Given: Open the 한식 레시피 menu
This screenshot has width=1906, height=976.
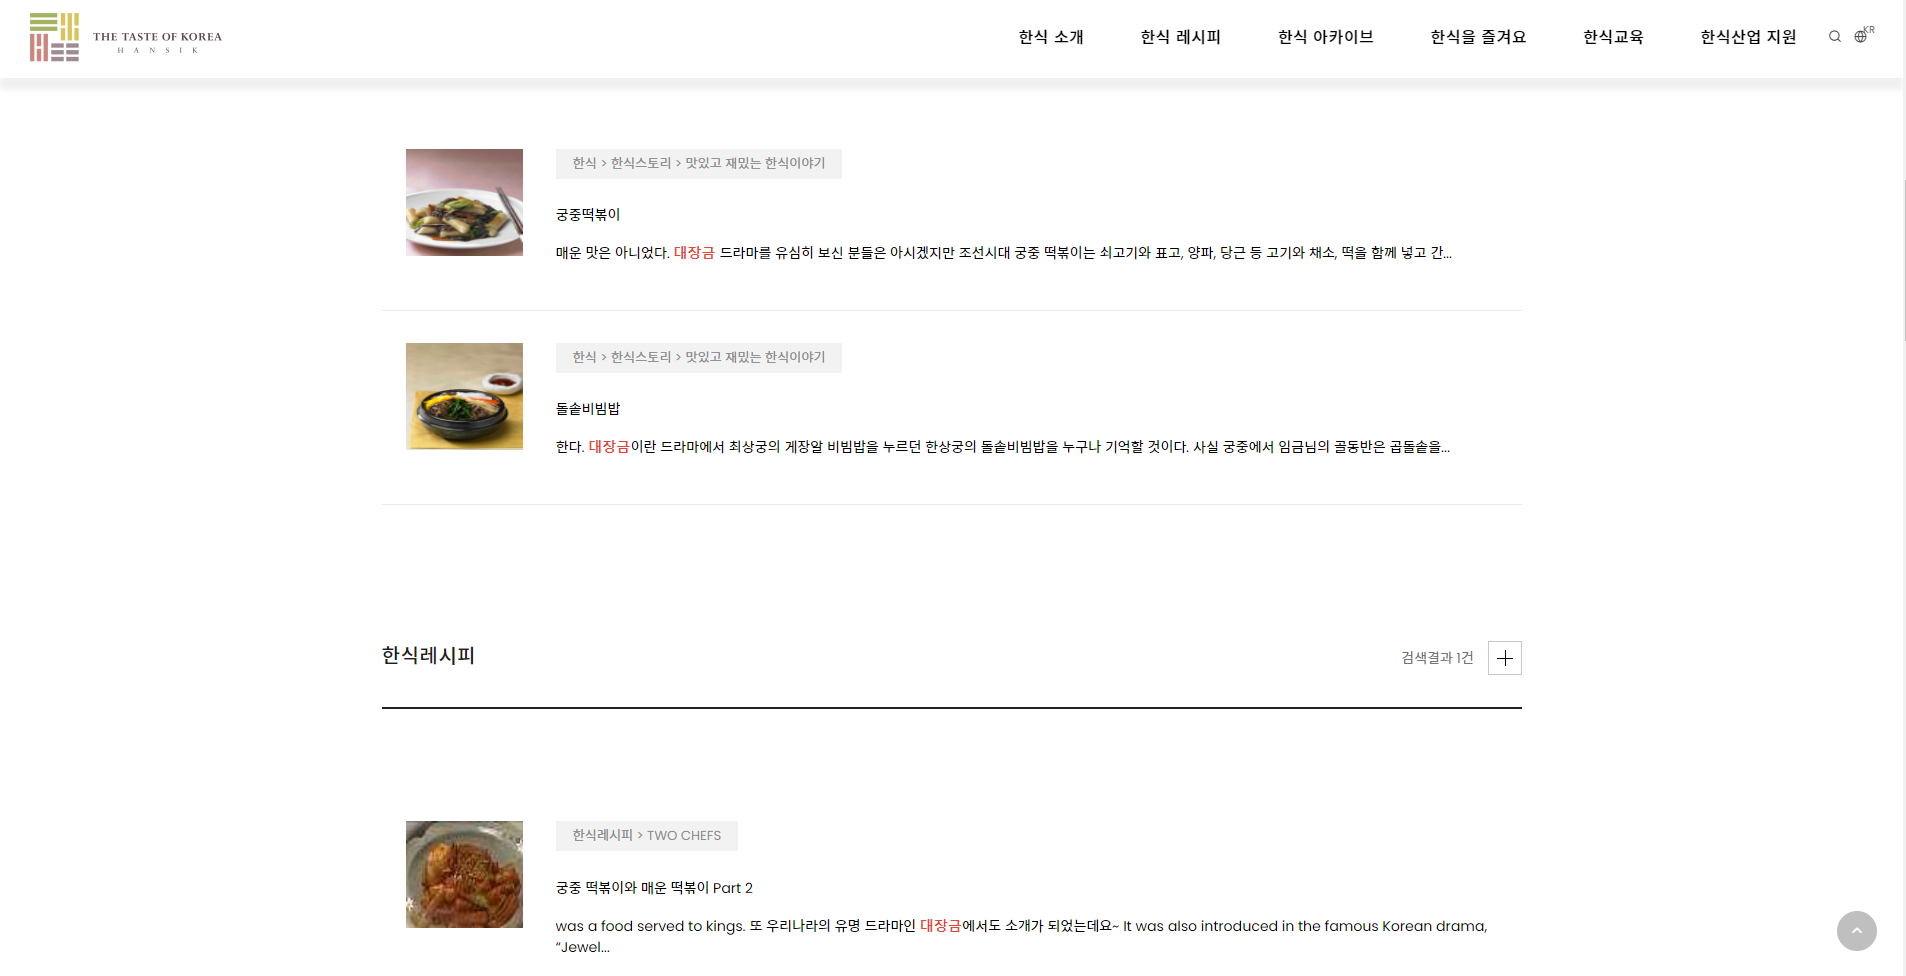Looking at the screenshot, I should (x=1181, y=37).
